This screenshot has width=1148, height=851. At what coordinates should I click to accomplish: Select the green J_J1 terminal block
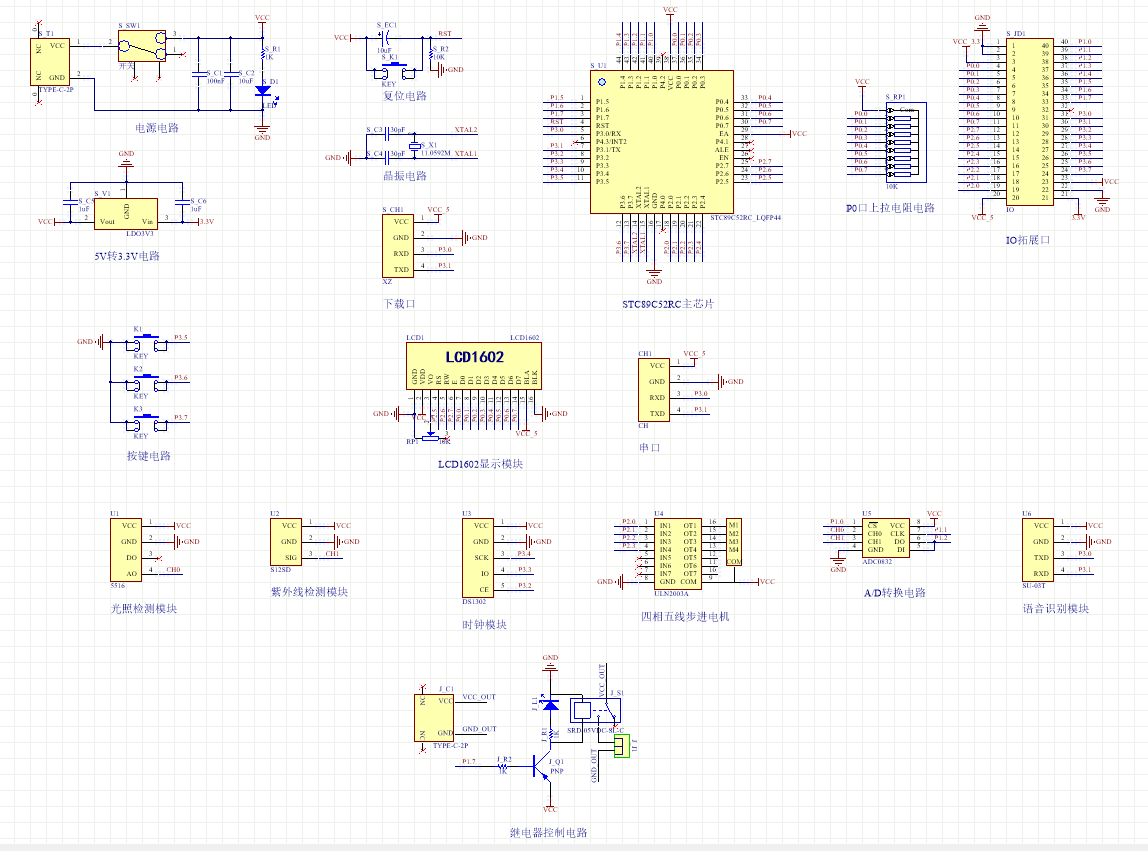tap(621, 746)
